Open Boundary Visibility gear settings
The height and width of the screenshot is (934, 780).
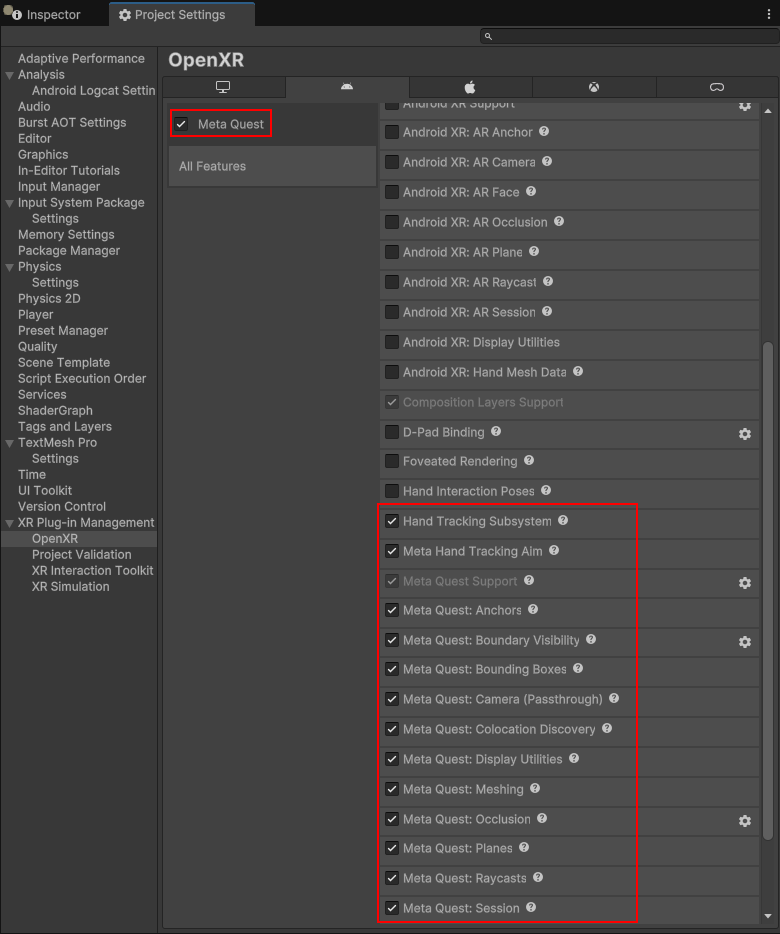(745, 642)
